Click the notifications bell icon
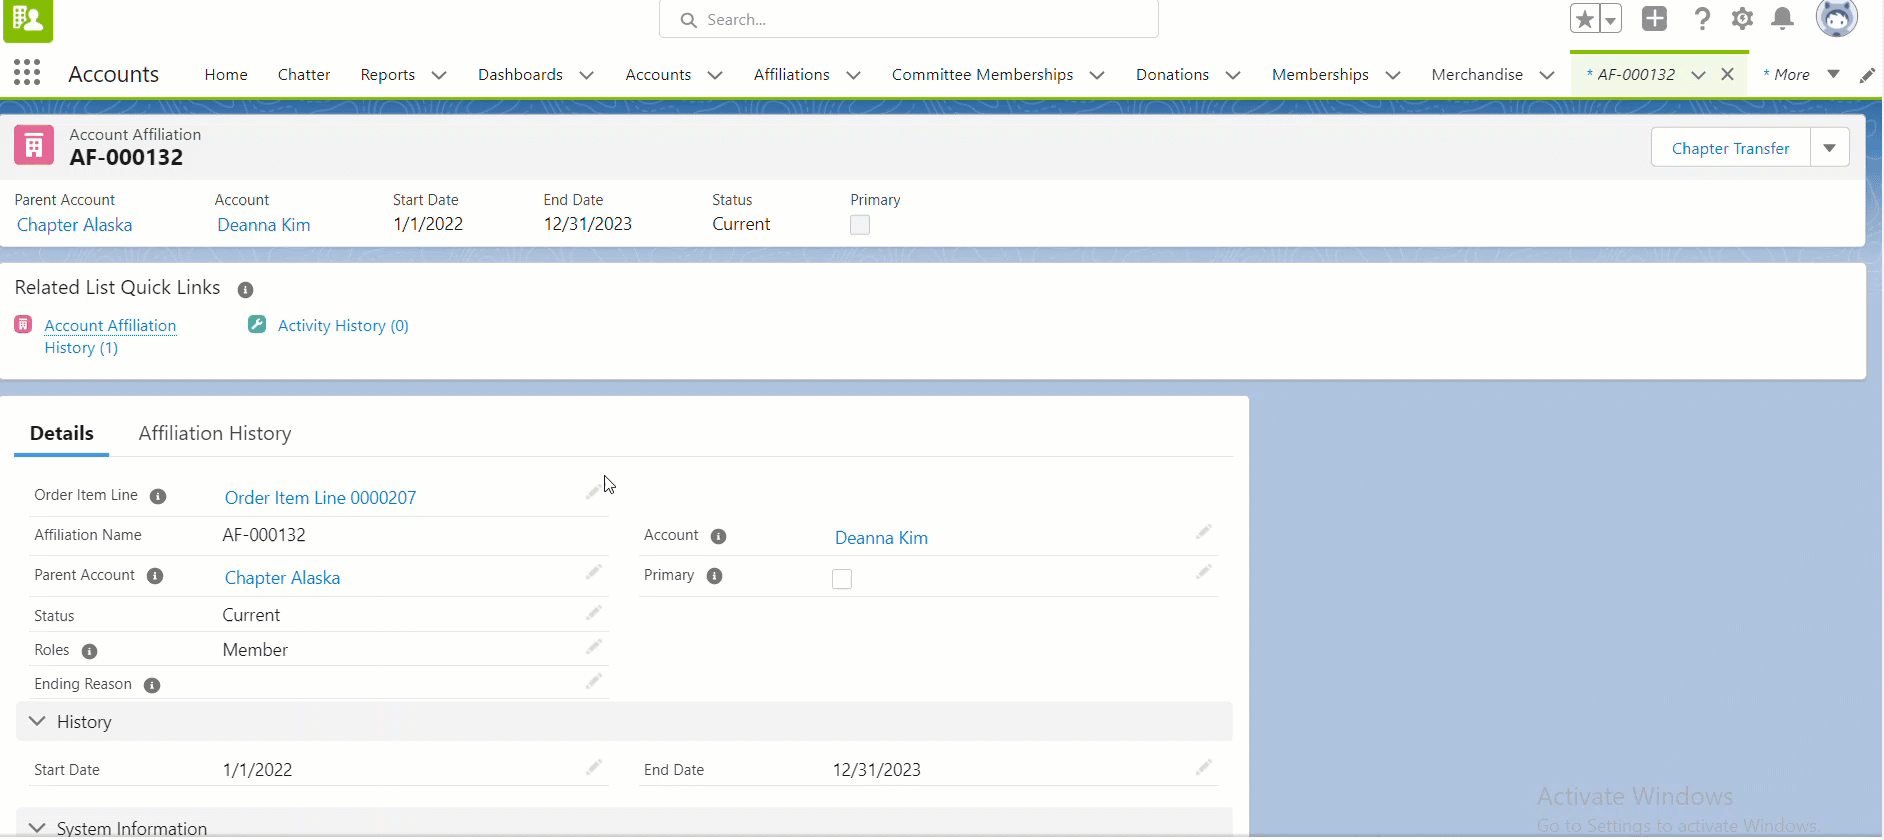 coord(1782,19)
